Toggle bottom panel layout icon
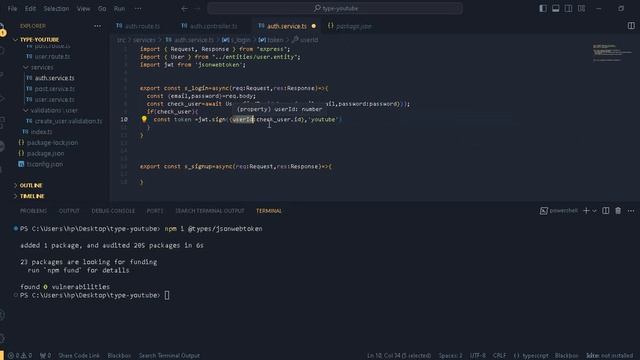The height and width of the screenshot is (360, 640). click(556, 8)
